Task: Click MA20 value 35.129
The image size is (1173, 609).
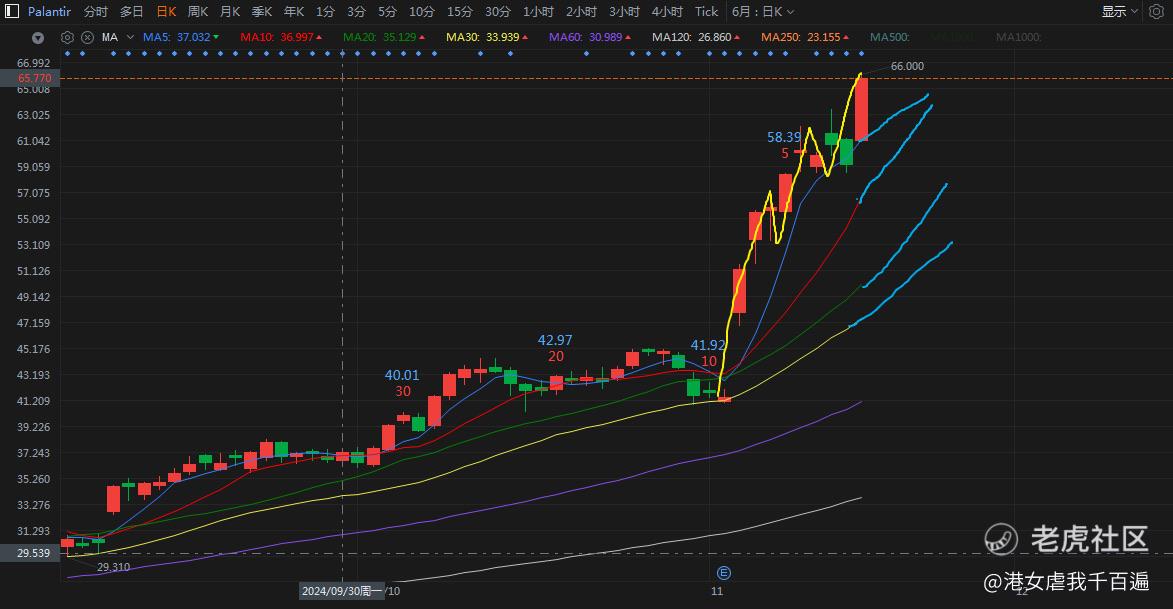Action: pyautogui.click(x=399, y=37)
